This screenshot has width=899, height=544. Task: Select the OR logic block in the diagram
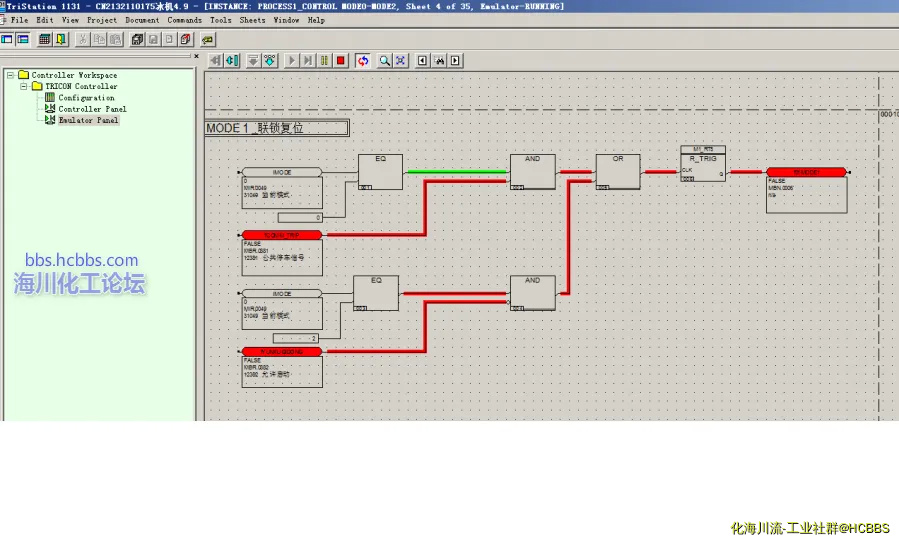point(617,172)
